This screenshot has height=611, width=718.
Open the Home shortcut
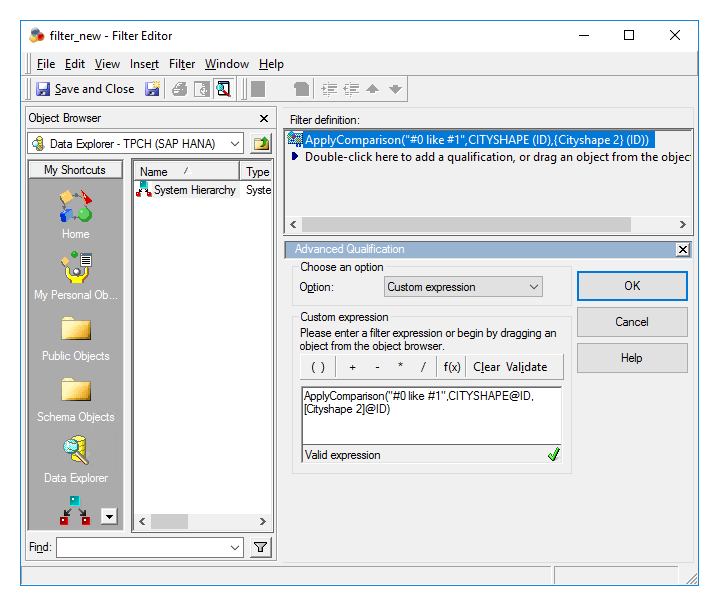(x=76, y=214)
